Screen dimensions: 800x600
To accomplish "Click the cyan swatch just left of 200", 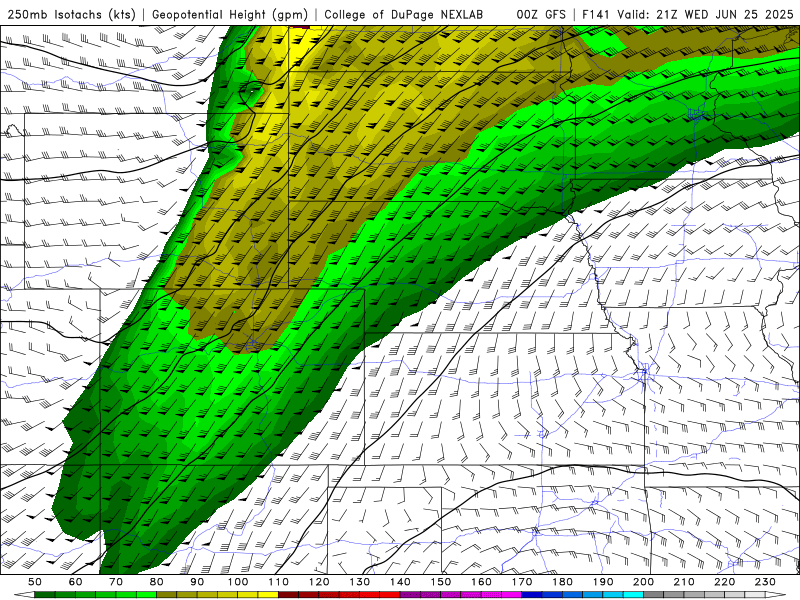I will pyautogui.click(x=633, y=595).
